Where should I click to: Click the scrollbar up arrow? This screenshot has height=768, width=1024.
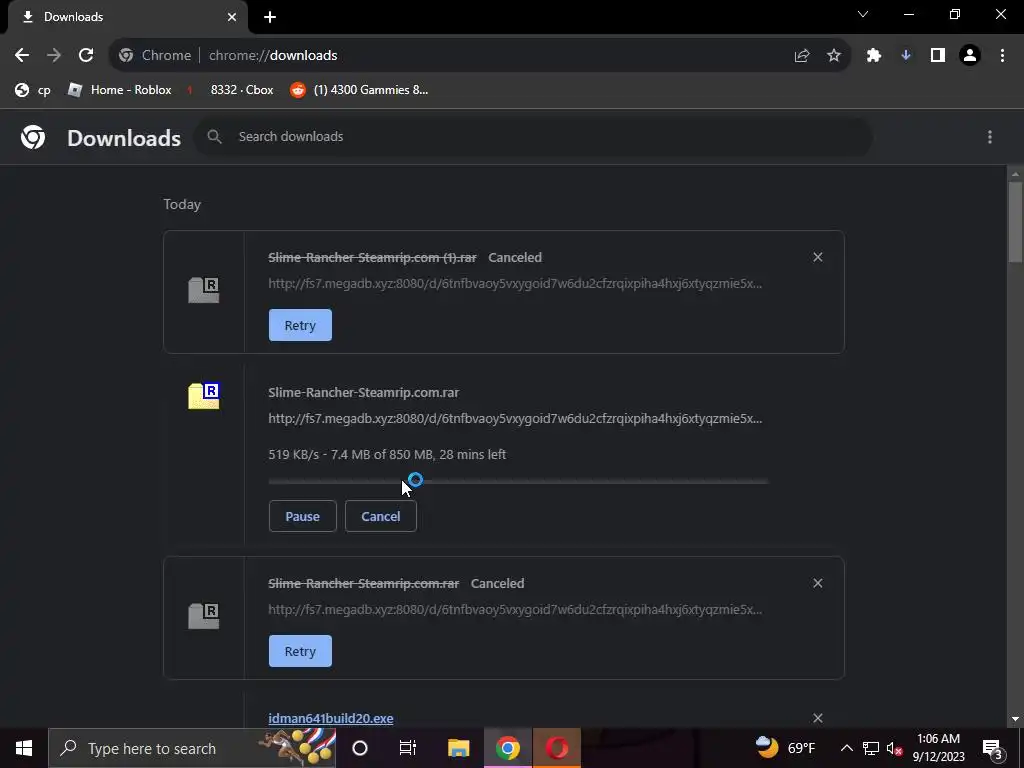1015,174
